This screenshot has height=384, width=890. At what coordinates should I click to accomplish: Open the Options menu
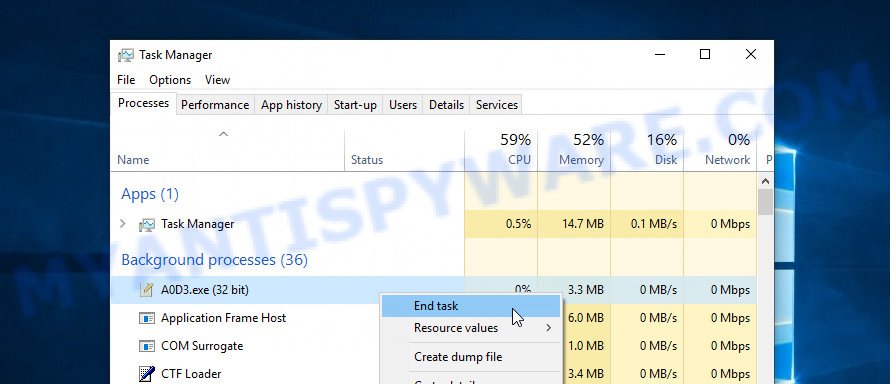click(x=170, y=80)
